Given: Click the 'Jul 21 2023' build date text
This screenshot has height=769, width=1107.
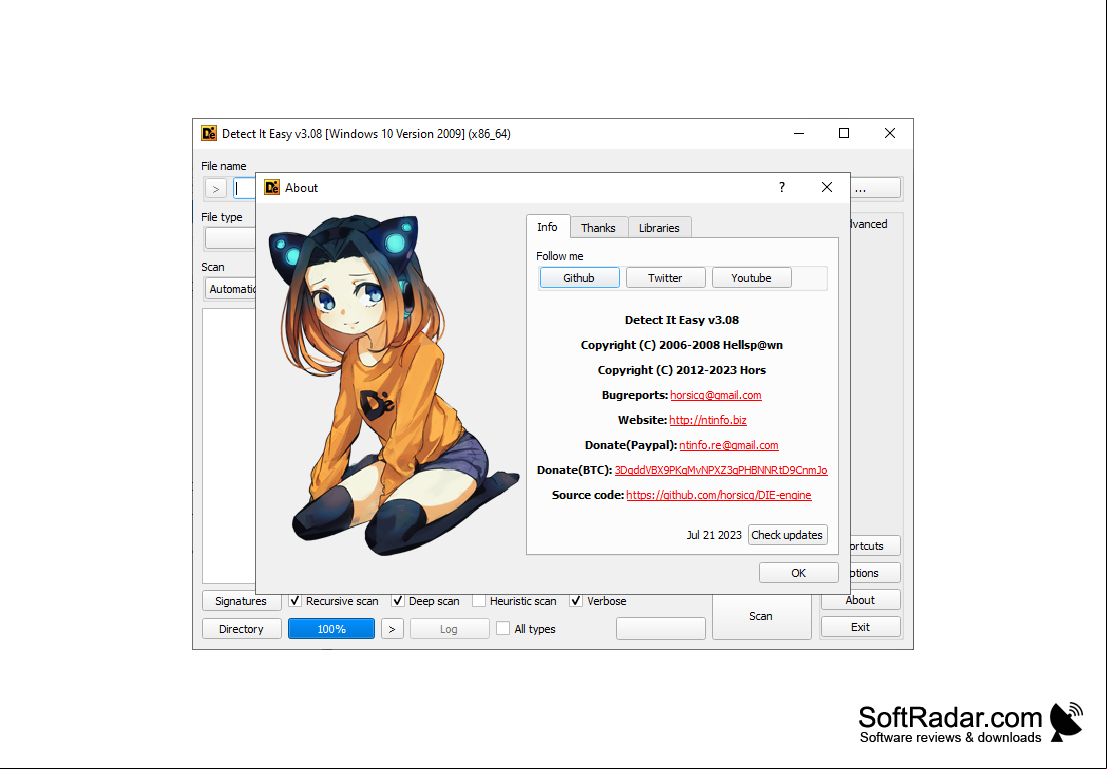Looking at the screenshot, I should point(714,535).
